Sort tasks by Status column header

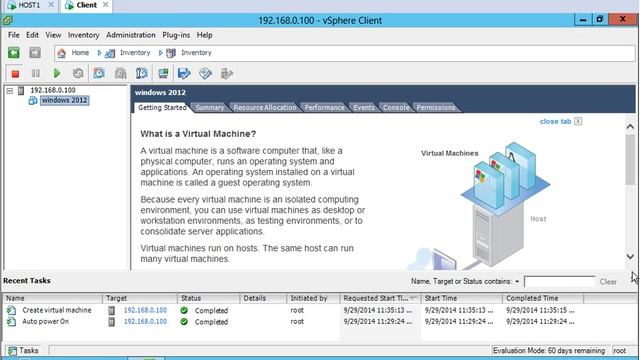208,298
